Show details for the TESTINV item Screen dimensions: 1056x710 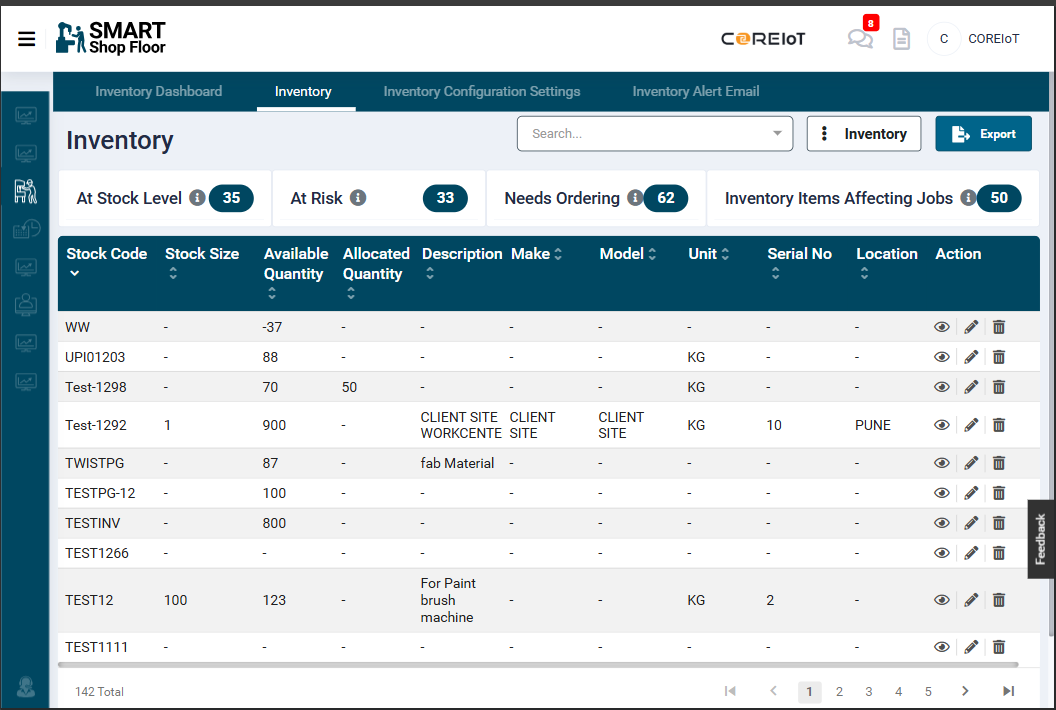pyautogui.click(x=941, y=523)
